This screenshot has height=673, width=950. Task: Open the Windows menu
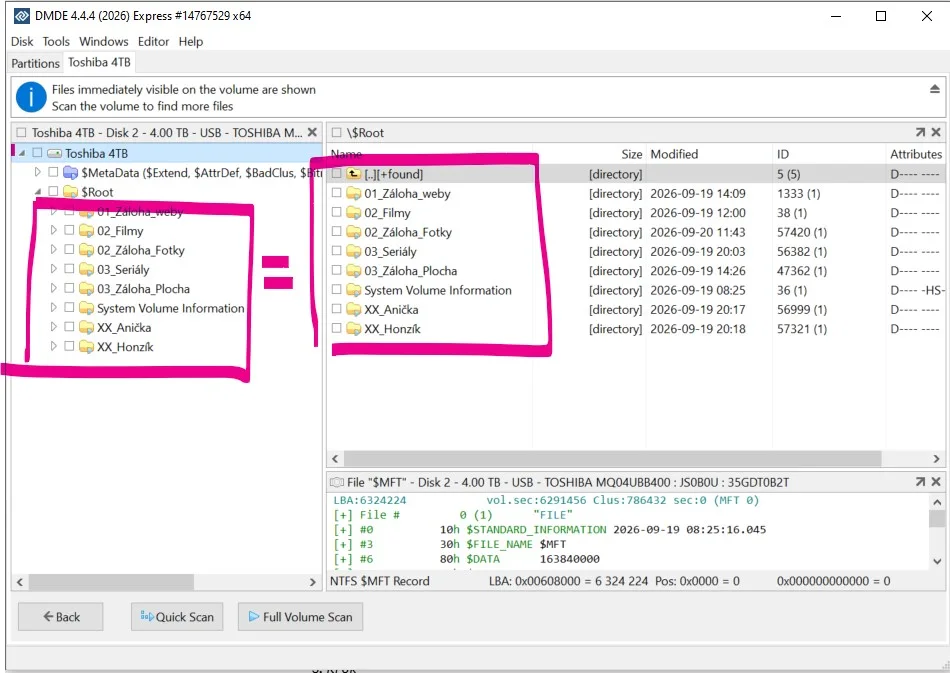click(104, 41)
